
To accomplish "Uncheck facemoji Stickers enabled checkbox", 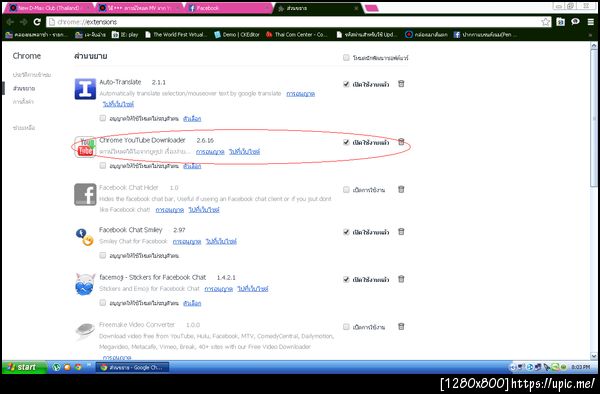I will pos(346,279).
